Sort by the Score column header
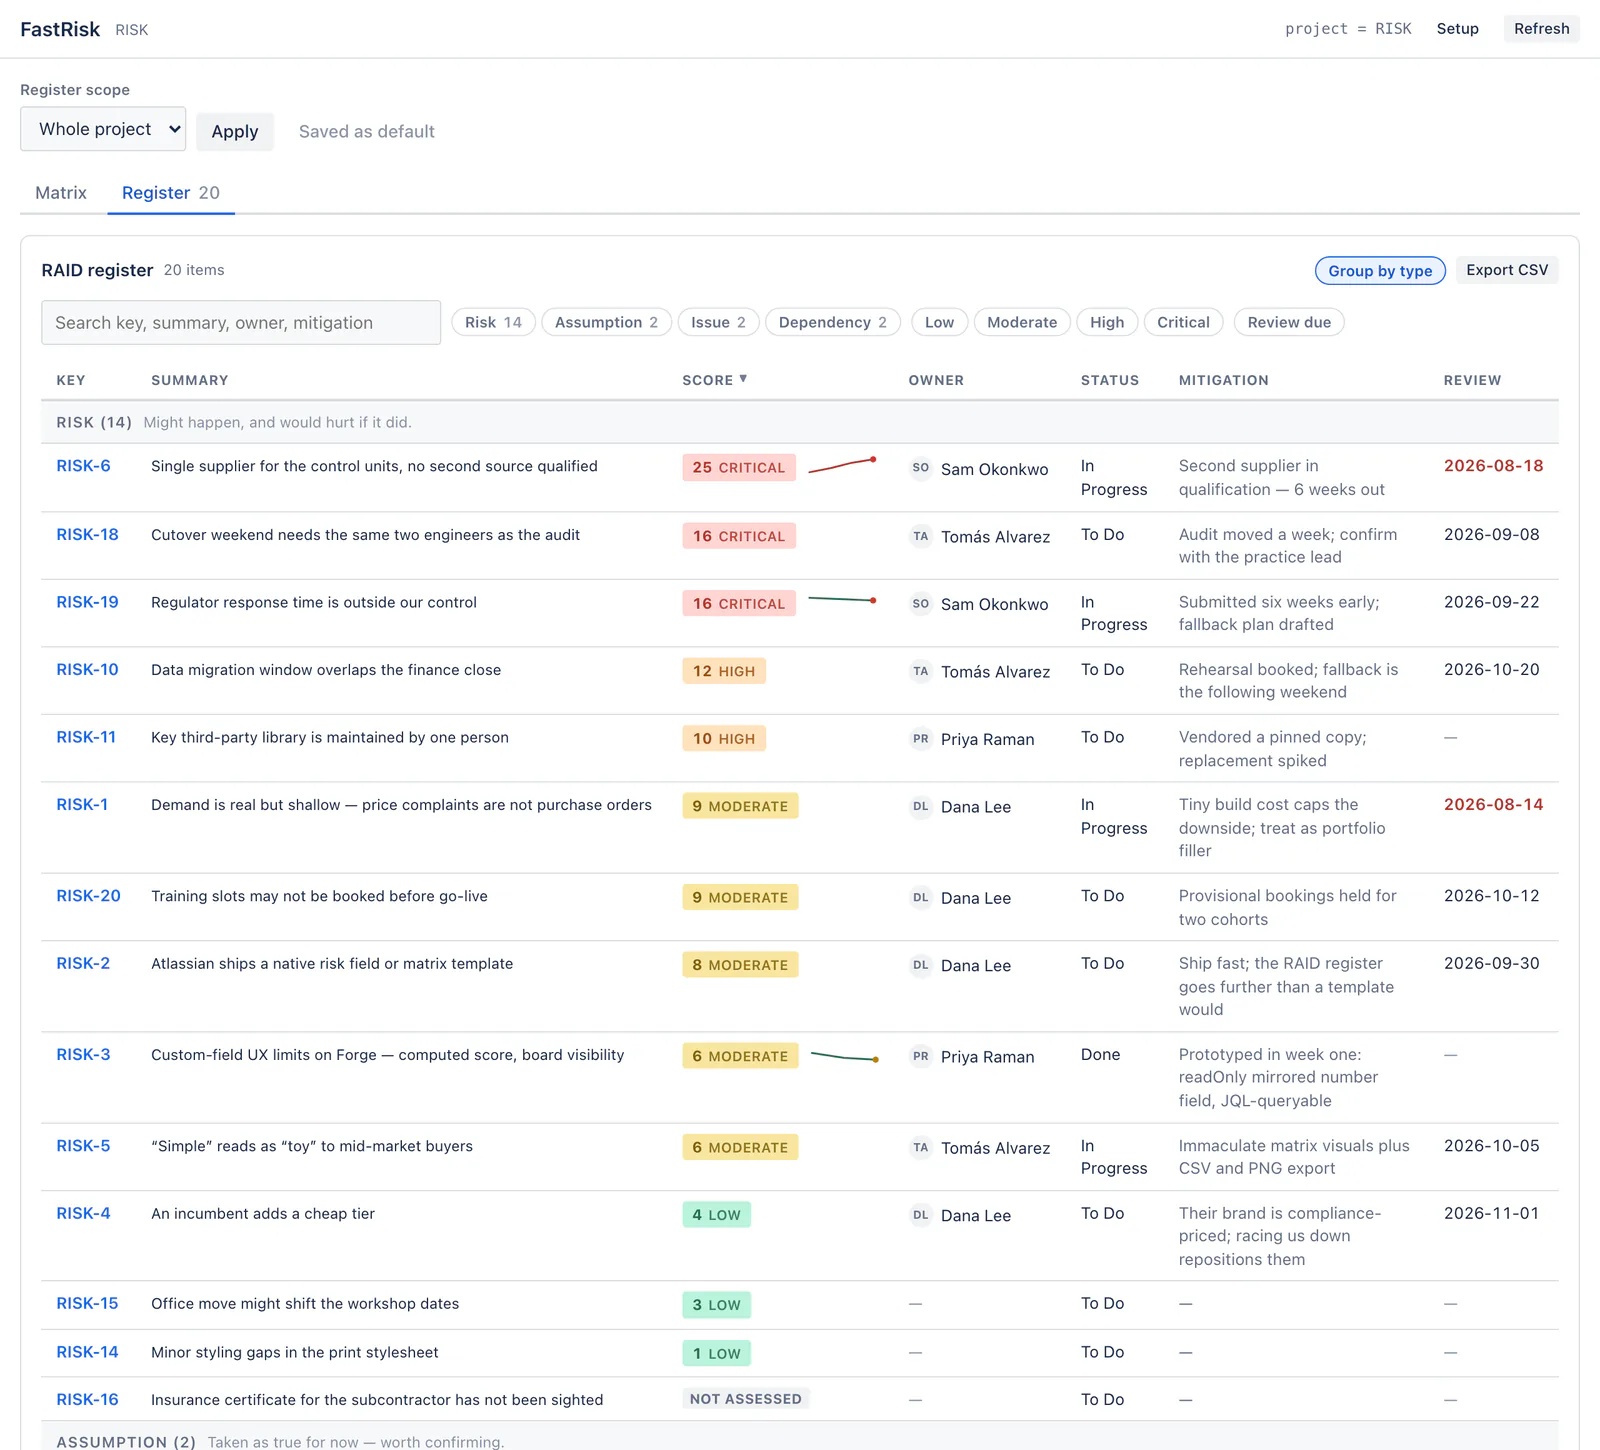This screenshot has width=1600, height=1450. pyautogui.click(x=715, y=380)
